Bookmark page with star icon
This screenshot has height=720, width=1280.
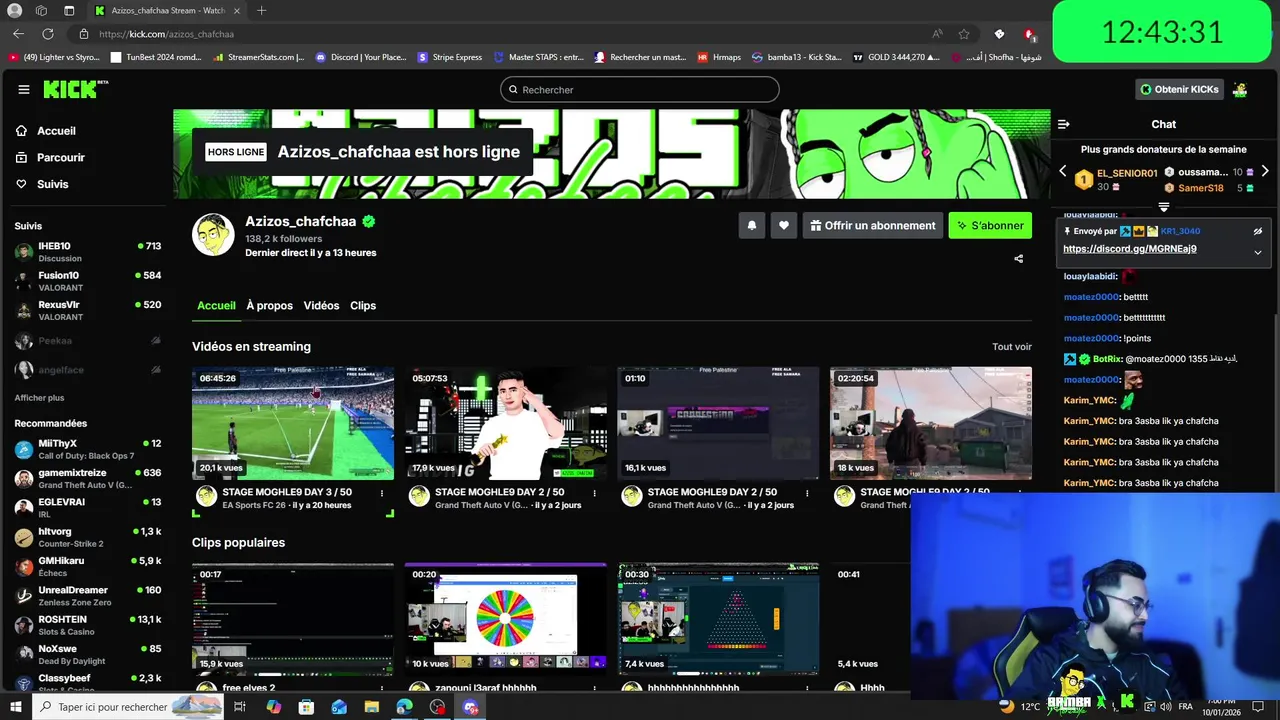click(964, 34)
